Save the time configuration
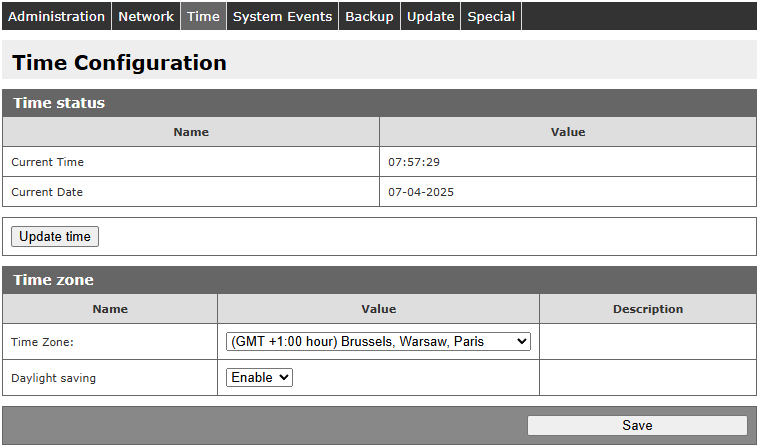This screenshot has width=759, height=447. click(x=637, y=425)
